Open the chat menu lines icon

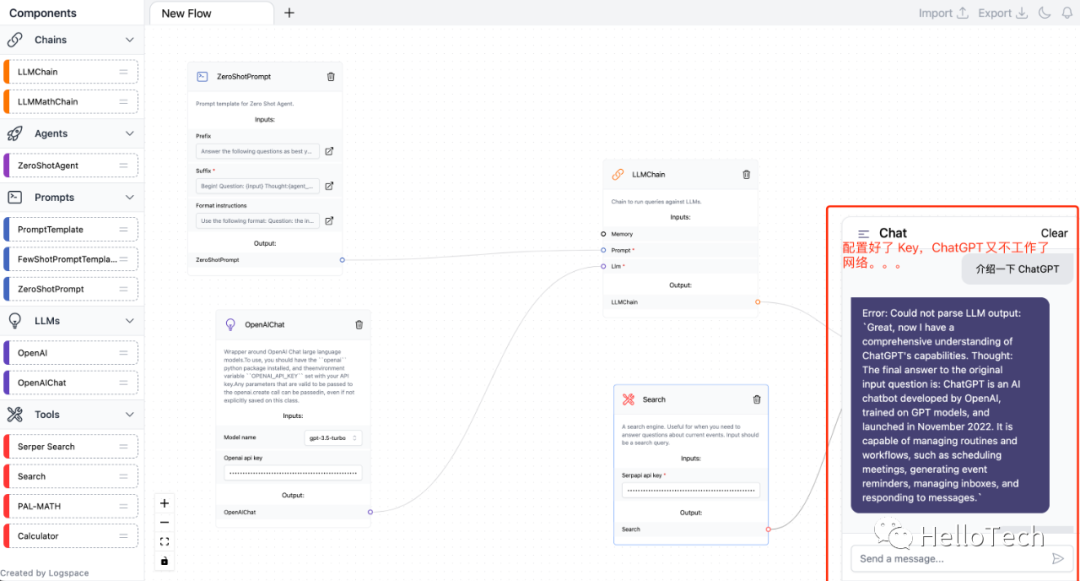(864, 233)
